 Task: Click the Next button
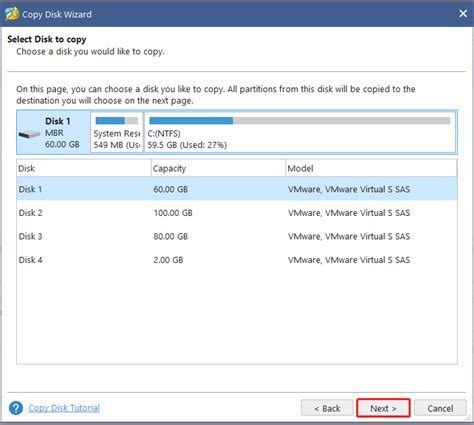(x=383, y=408)
